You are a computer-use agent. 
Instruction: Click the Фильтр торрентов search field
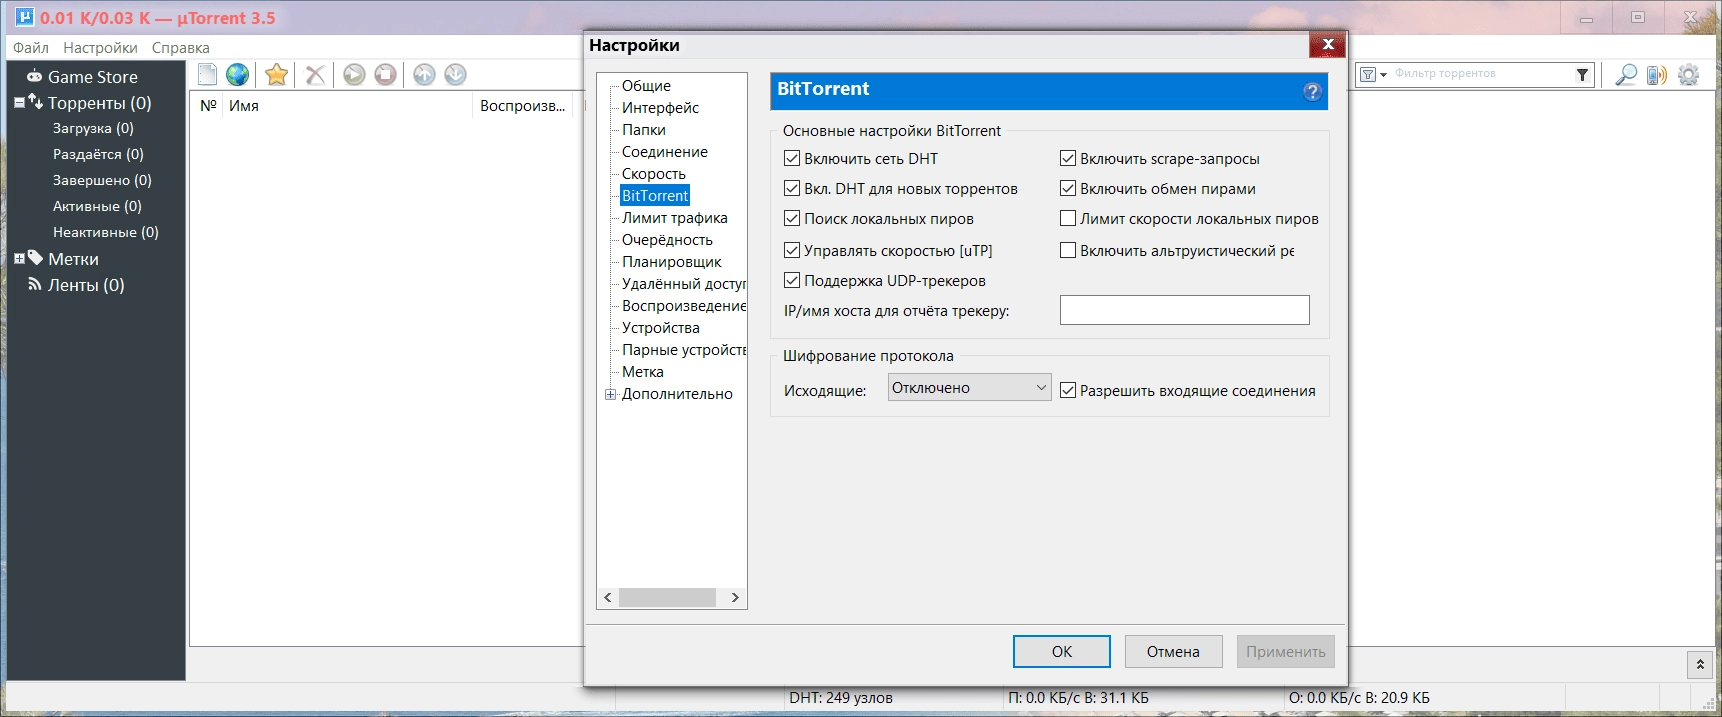pyautogui.click(x=1481, y=74)
